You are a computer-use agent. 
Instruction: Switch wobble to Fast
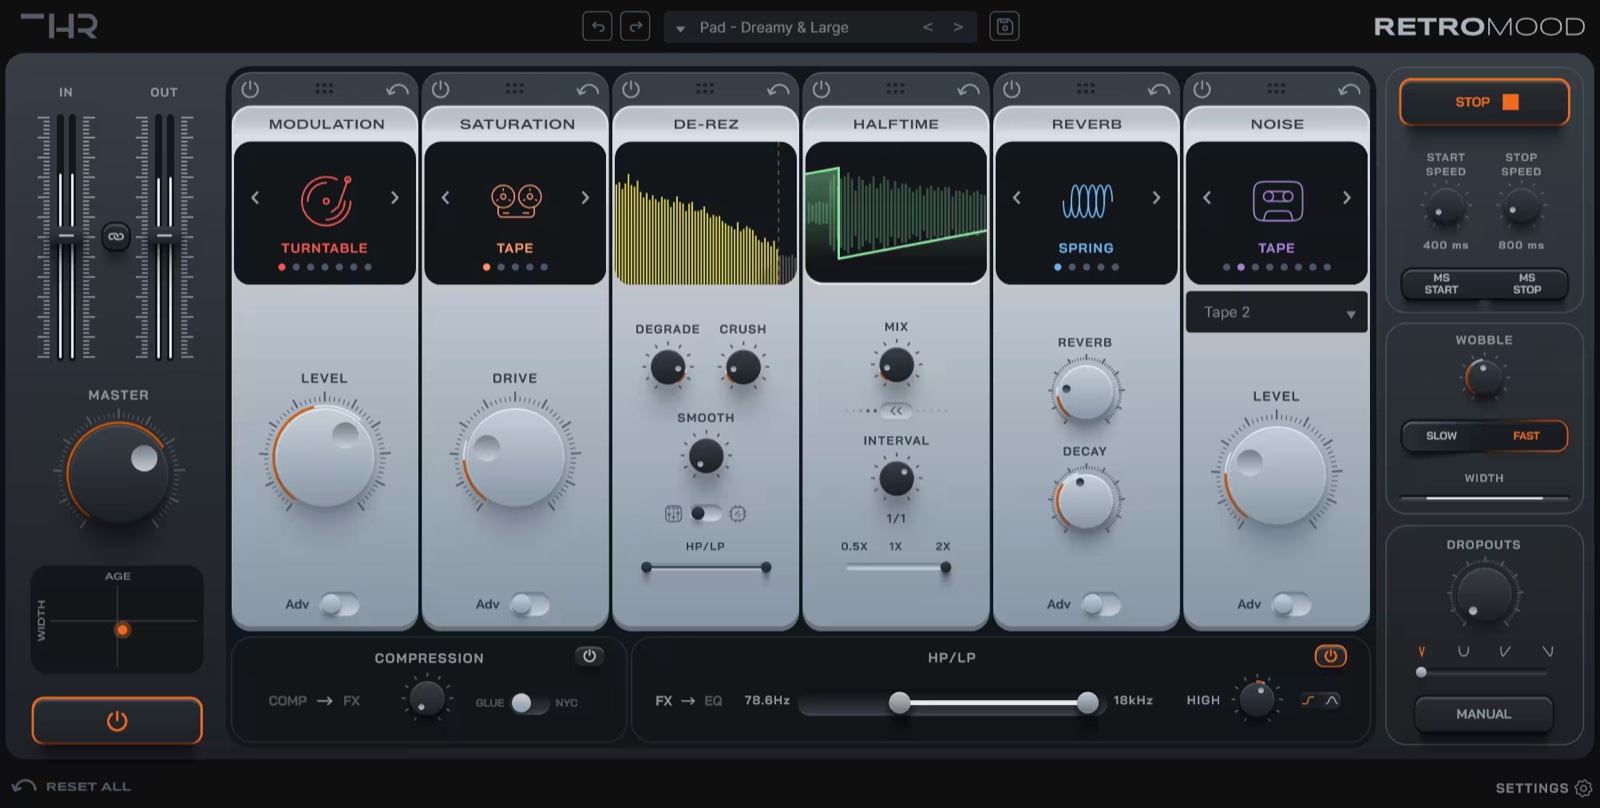click(x=1526, y=436)
